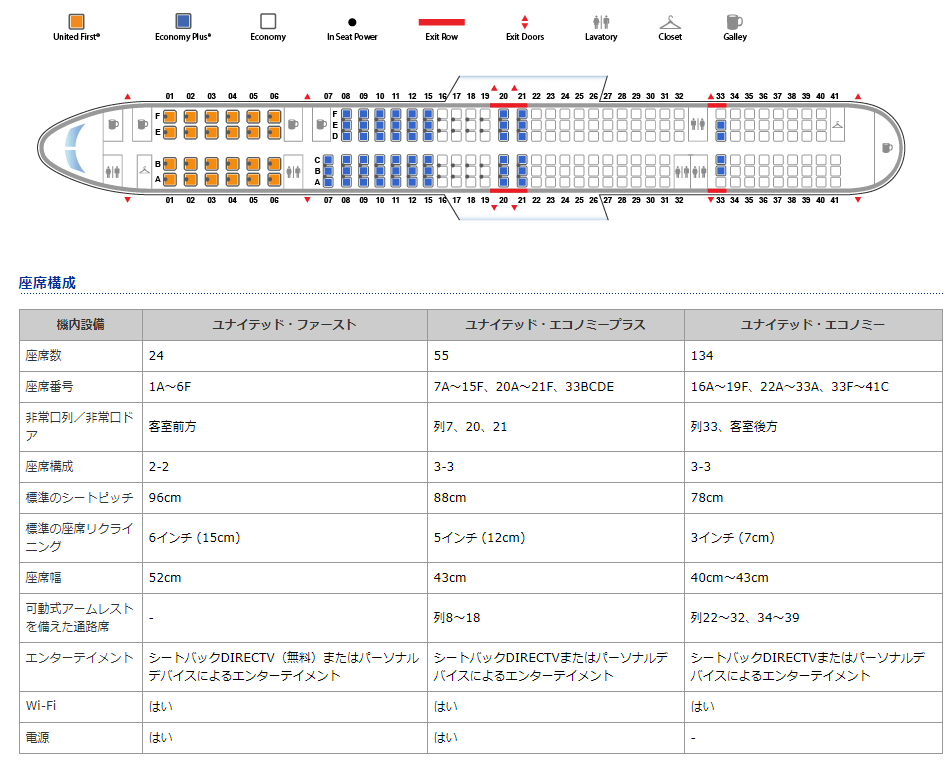Click the Galley cup icon in legend
Image resolution: width=952 pixels, height=768 pixels.
[734, 21]
